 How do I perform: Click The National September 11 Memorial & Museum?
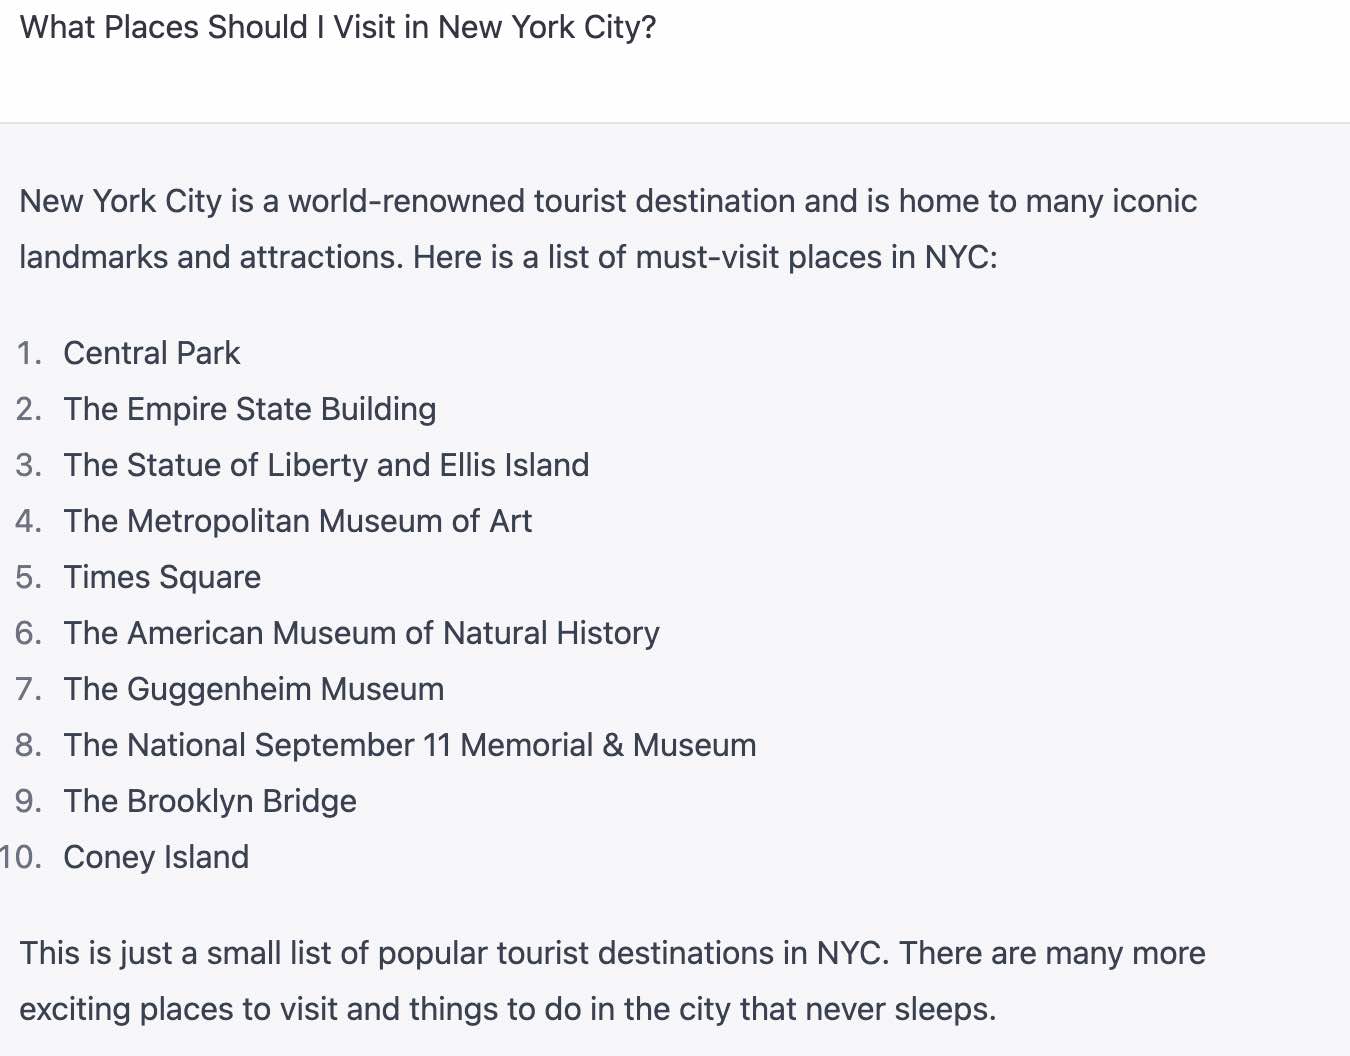click(x=410, y=745)
